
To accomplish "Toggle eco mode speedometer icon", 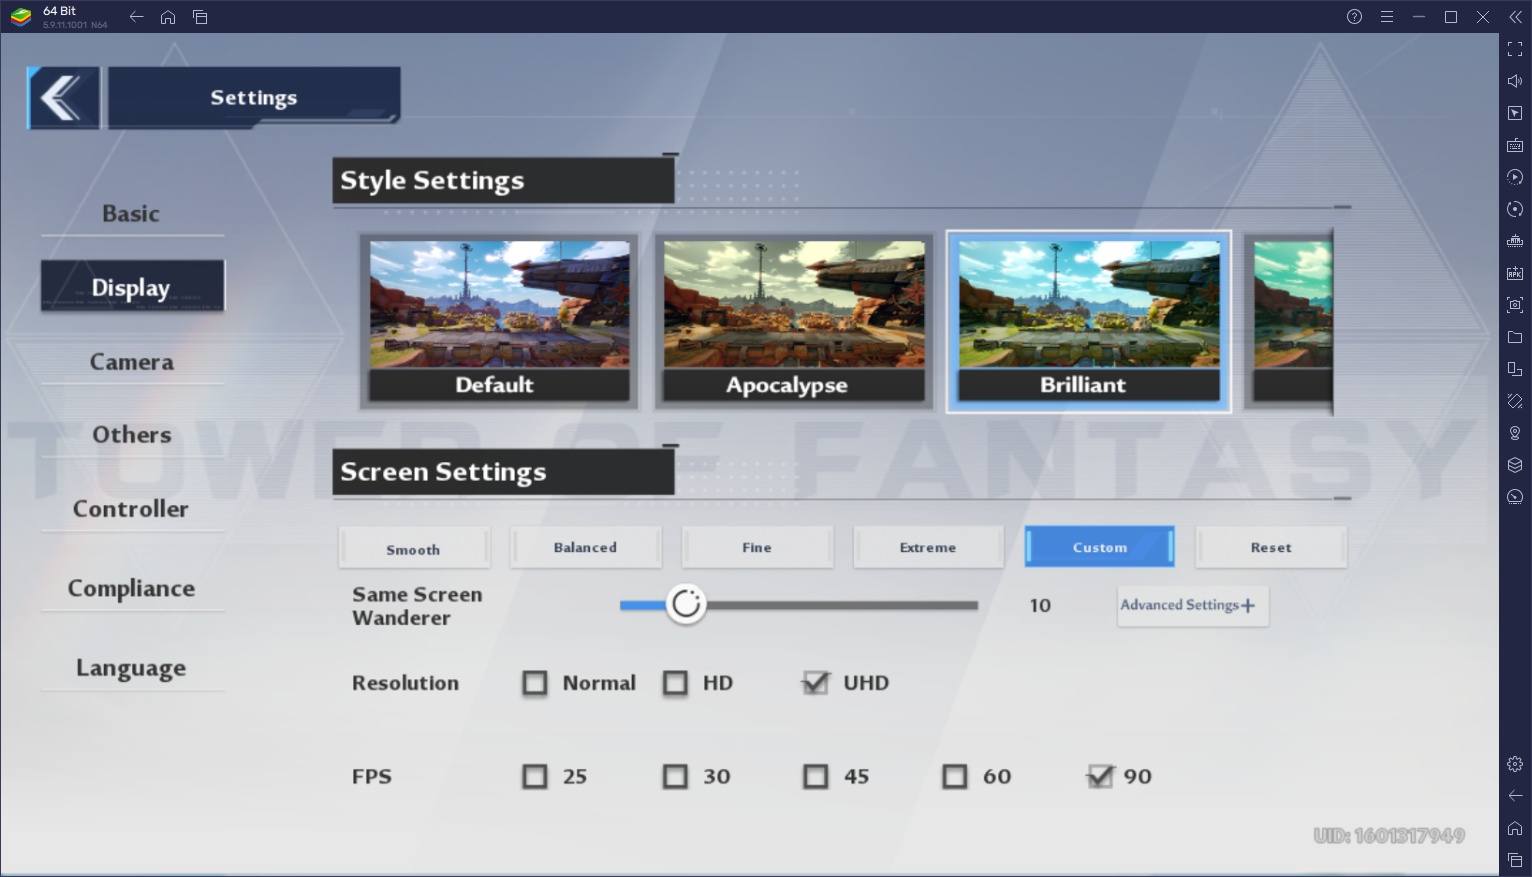I will pyautogui.click(x=1515, y=497).
